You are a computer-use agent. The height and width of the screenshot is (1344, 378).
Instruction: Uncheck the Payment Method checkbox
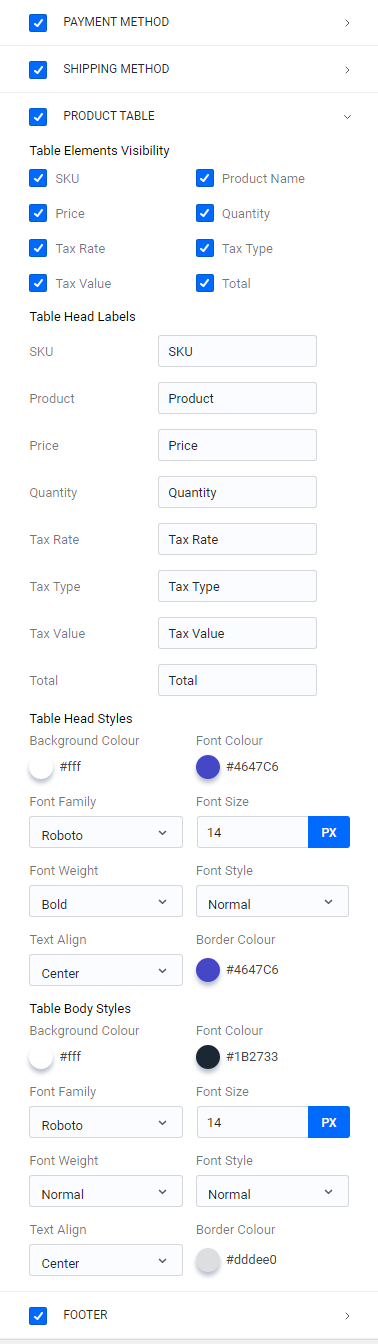(39, 22)
